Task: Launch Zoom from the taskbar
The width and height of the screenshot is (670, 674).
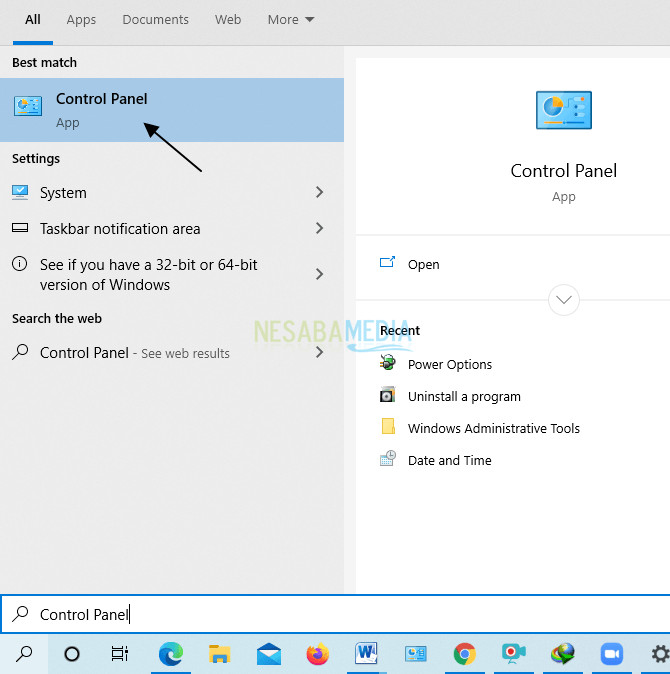Action: [611, 654]
